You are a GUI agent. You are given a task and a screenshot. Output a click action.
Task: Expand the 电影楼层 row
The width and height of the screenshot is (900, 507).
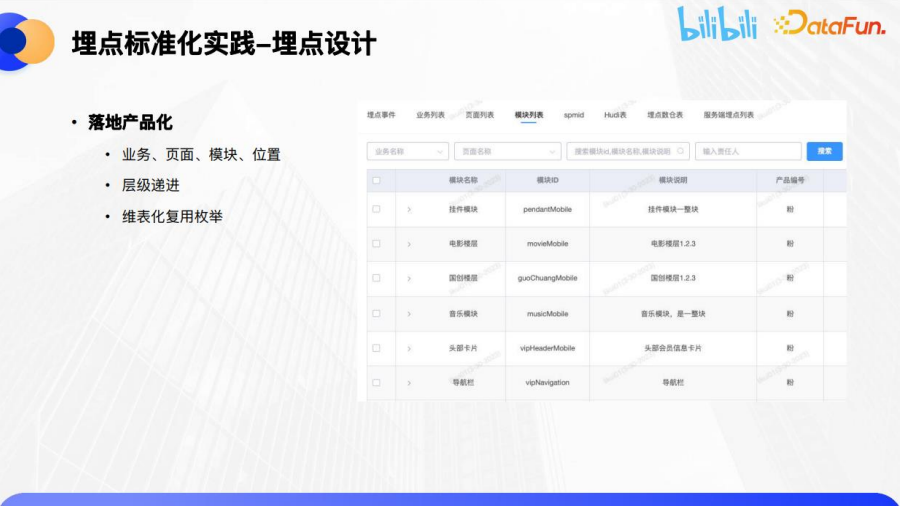click(x=409, y=244)
